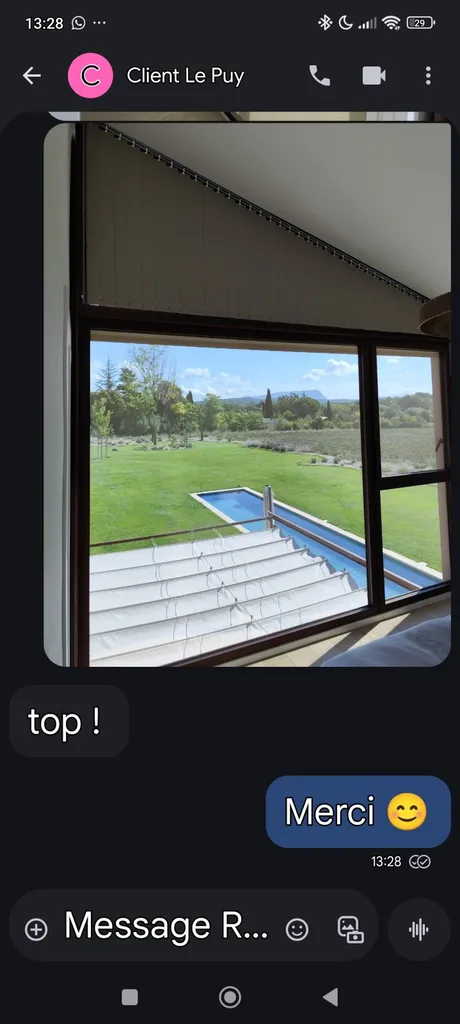Open the gallery and camera attach icon
Screen dimensions: 460x1024
coord(350,929)
